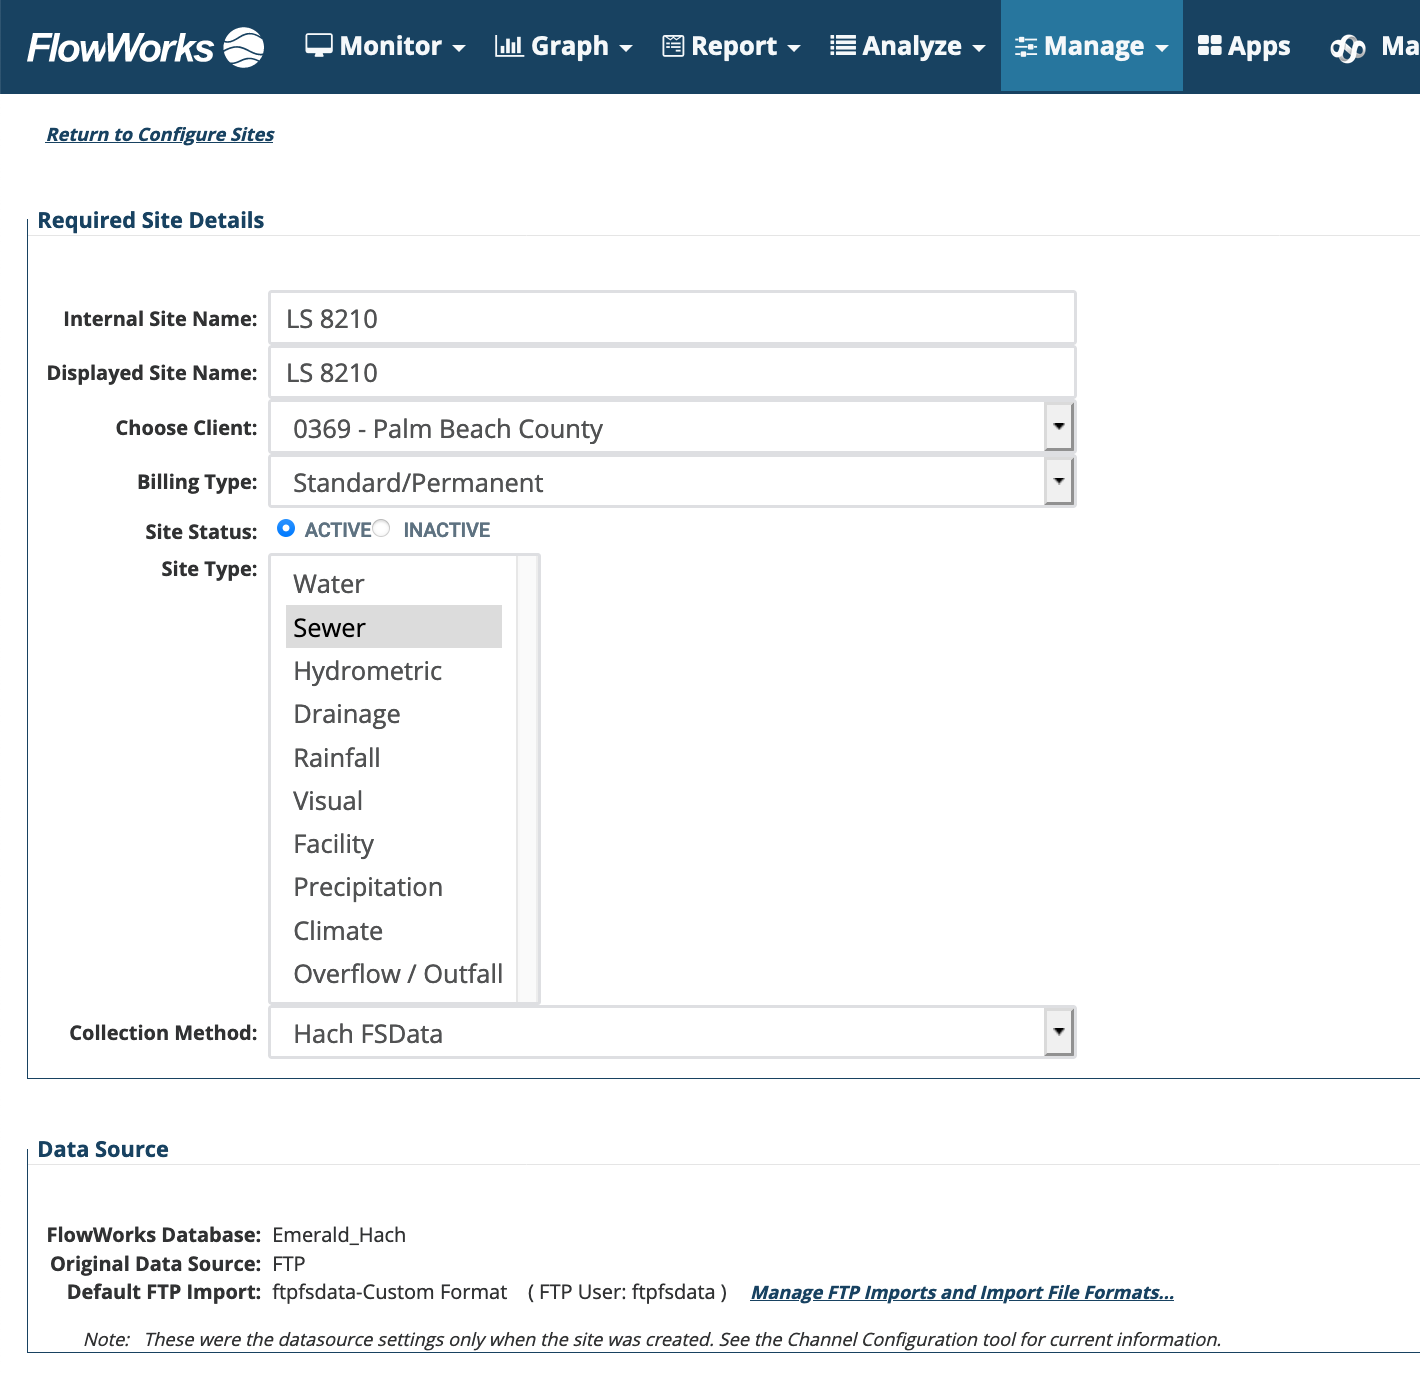Click the Emerald_Hach database value
Screen dimensions: 1420x1374
[x=339, y=1235]
